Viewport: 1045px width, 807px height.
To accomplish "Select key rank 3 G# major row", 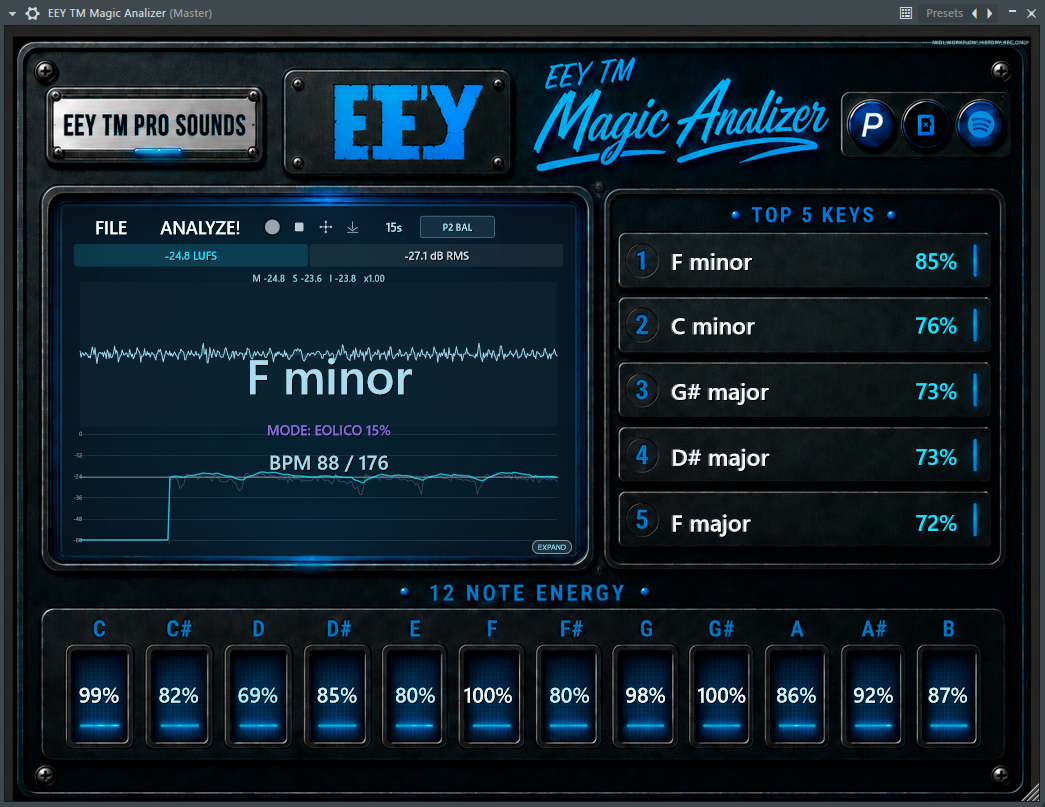I will [804, 391].
